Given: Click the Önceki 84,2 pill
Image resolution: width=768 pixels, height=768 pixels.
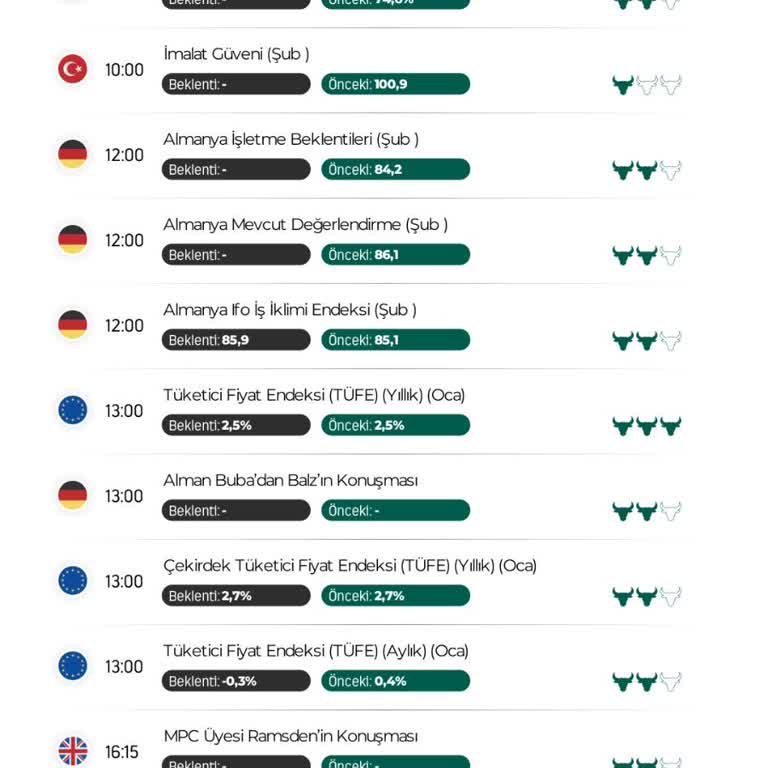Looking at the screenshot, I should coord(395,169).
